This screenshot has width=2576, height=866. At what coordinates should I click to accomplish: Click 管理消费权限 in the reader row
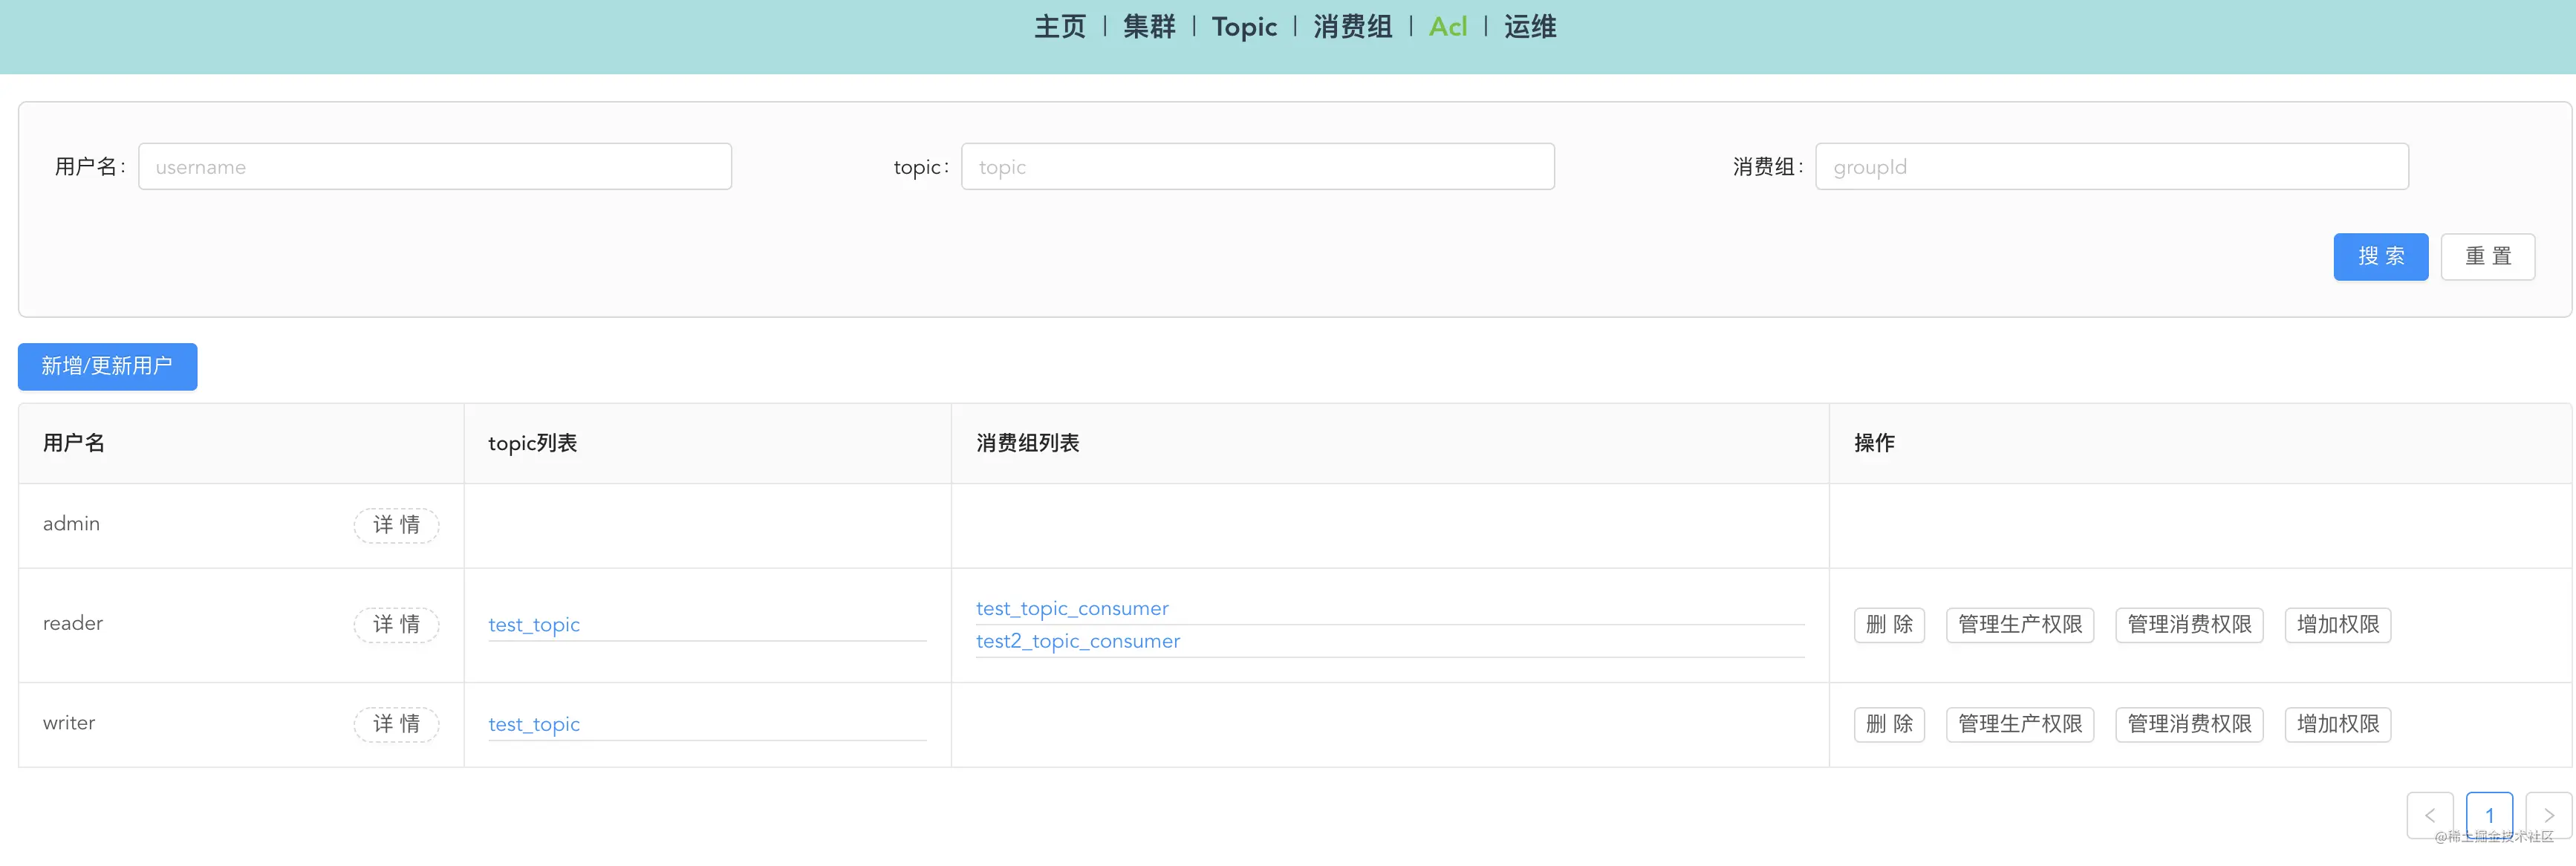(x=2189, y=625)
